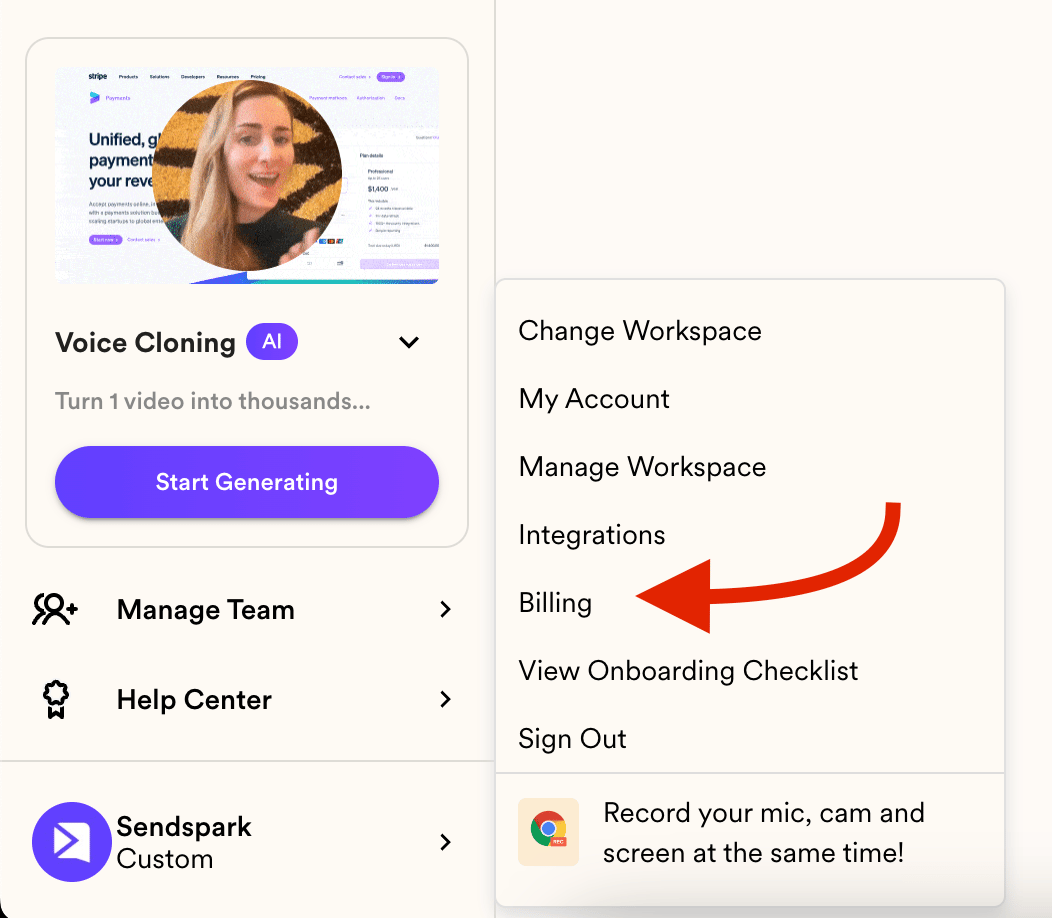Open Integrations menu entry
The height and width of the screenshot is (918, 1052).
click(x=592, y=535)
